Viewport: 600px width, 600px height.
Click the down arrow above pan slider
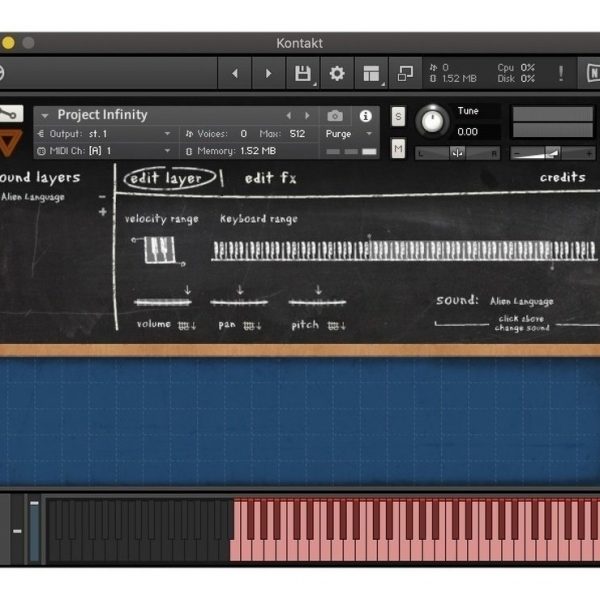point(240,290)
